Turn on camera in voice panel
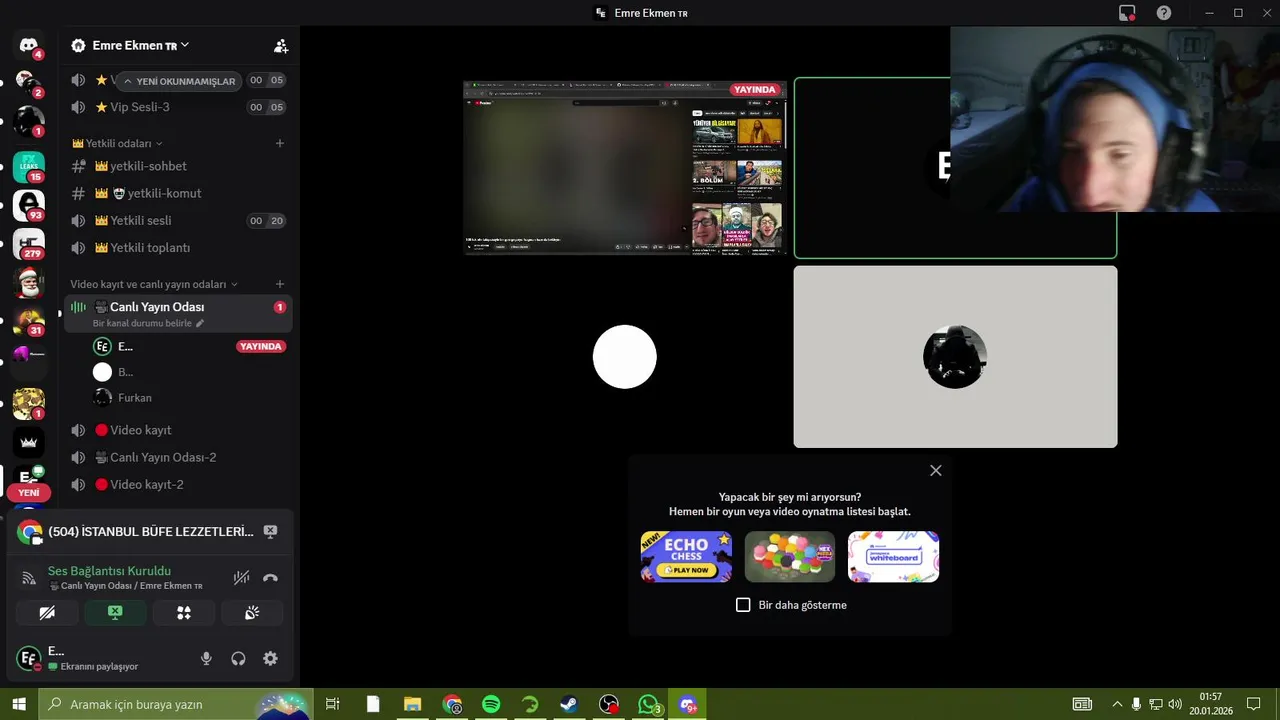This screenshot has width=1280, height=720. pyautogui.click(x=47, y=613)
